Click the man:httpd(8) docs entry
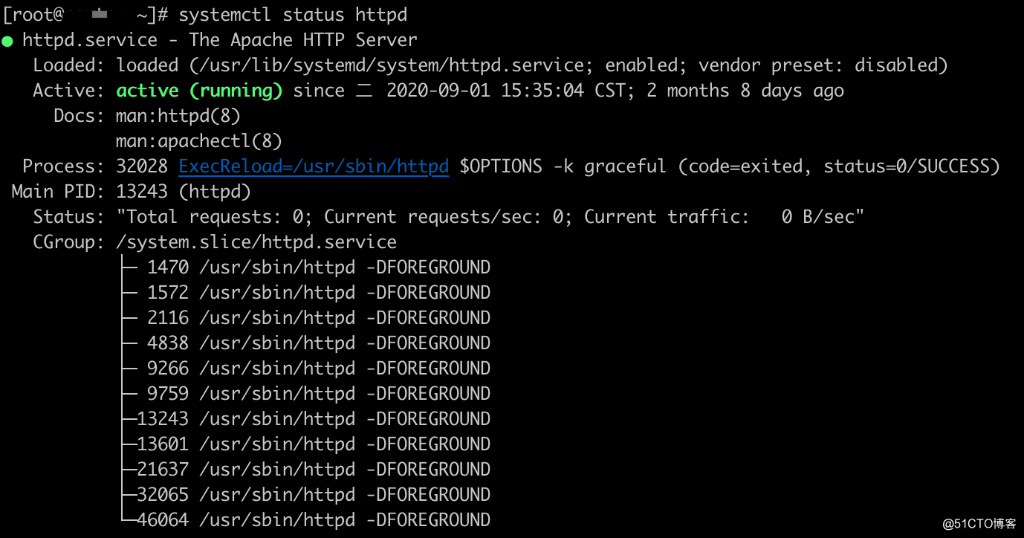This screenshot has height=538, width=1024. pyautogui.click(x=178, y=116)
